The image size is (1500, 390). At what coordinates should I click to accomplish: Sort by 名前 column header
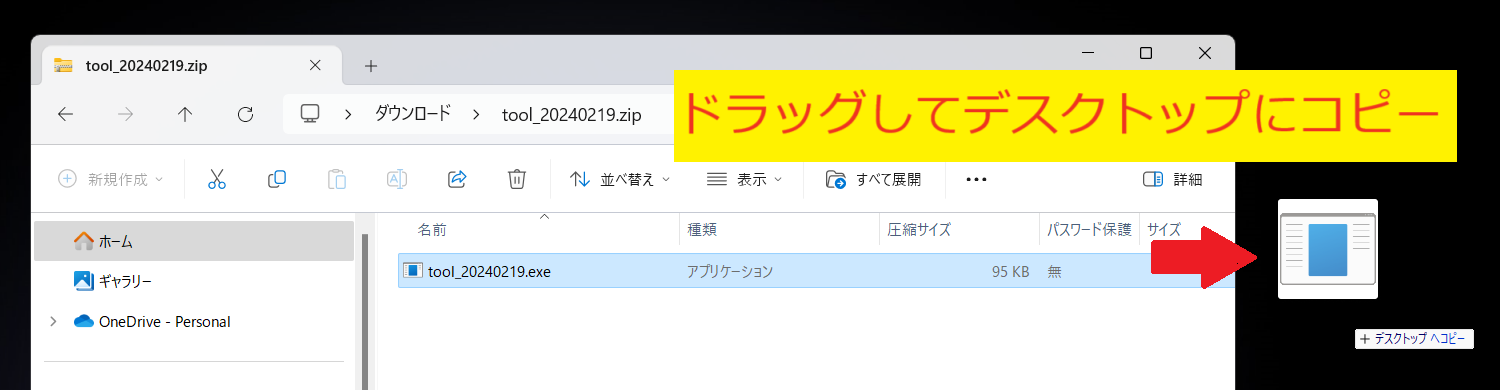432,230
